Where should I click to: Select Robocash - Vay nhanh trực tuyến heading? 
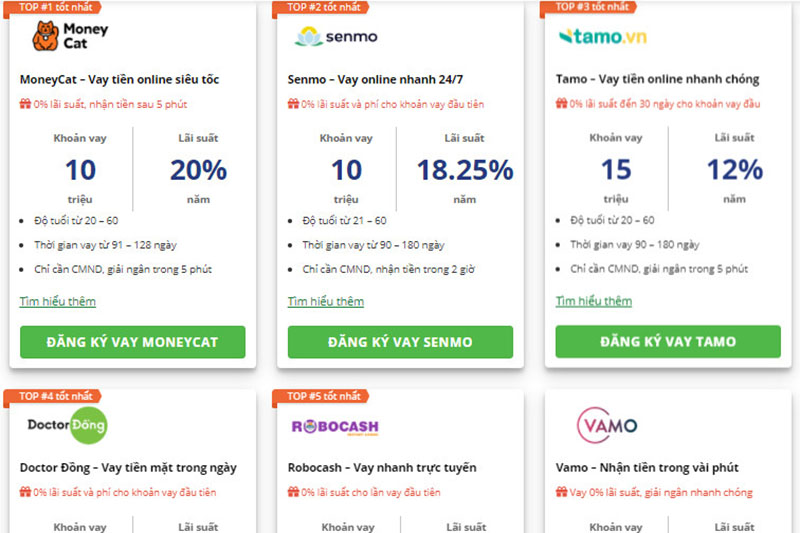(x=382, y=468)
